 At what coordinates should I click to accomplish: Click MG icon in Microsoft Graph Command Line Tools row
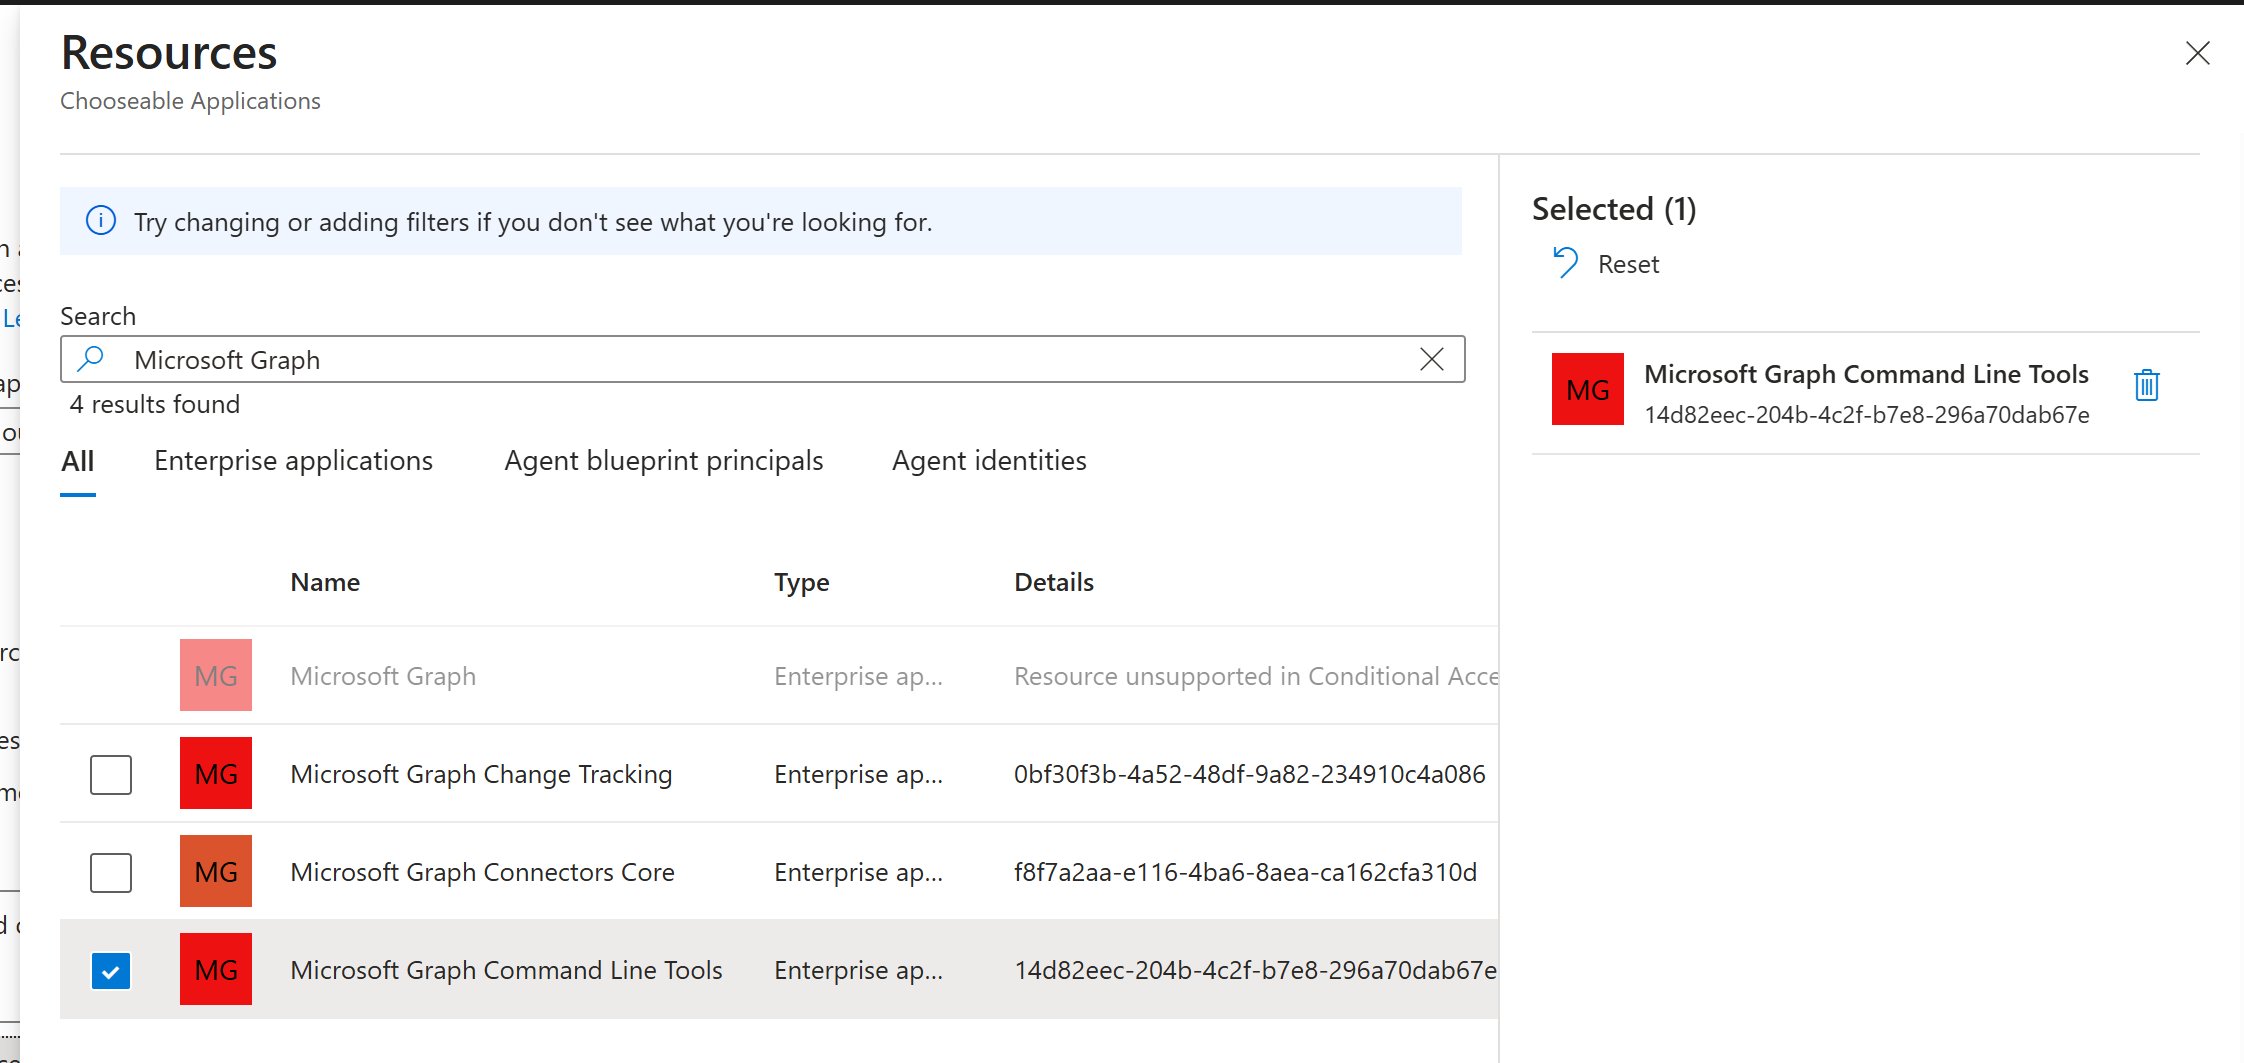pyautogui.click(x=216, y=969)
